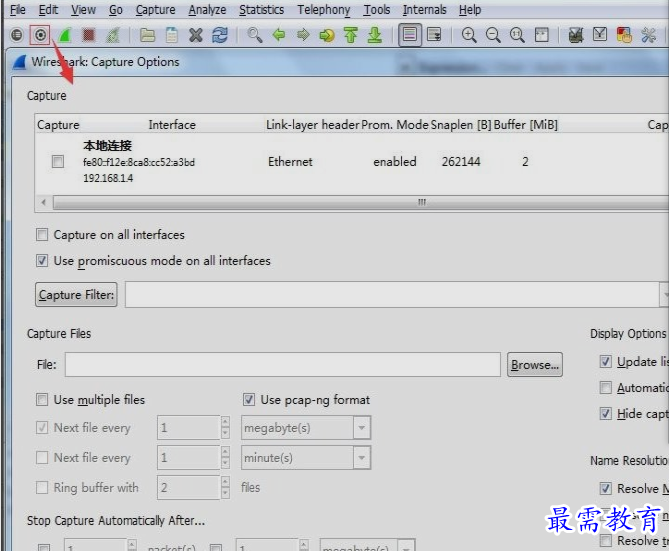Click stepper of Ring buffer files count
The width and height of the screenshot is (669, 551).
click(225, 488)
